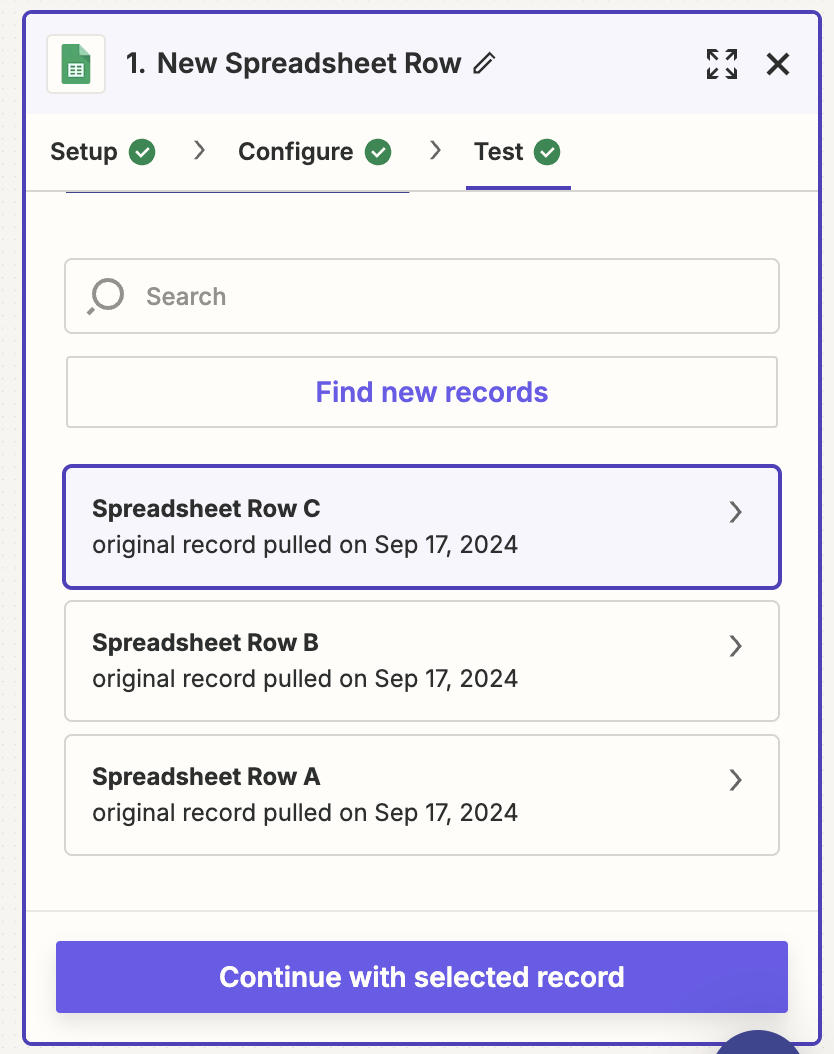
Task: Expand details for Spreadsheet Row A
Action: (736, 781)
